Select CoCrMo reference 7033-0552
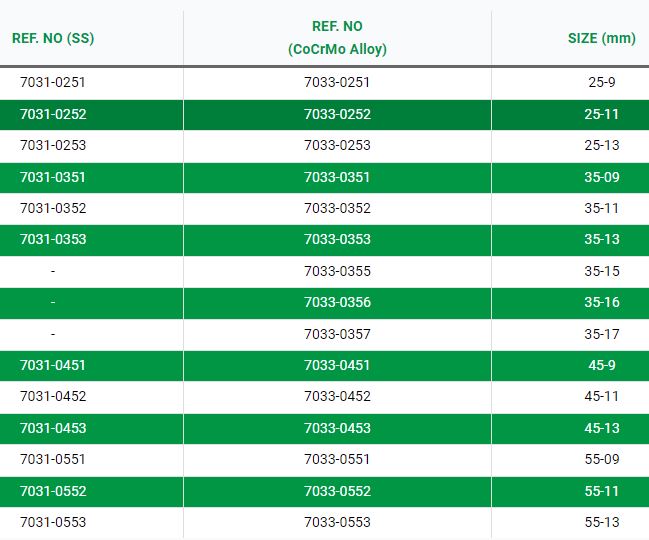Screen dimensions: 649x540 pos(337,492)
